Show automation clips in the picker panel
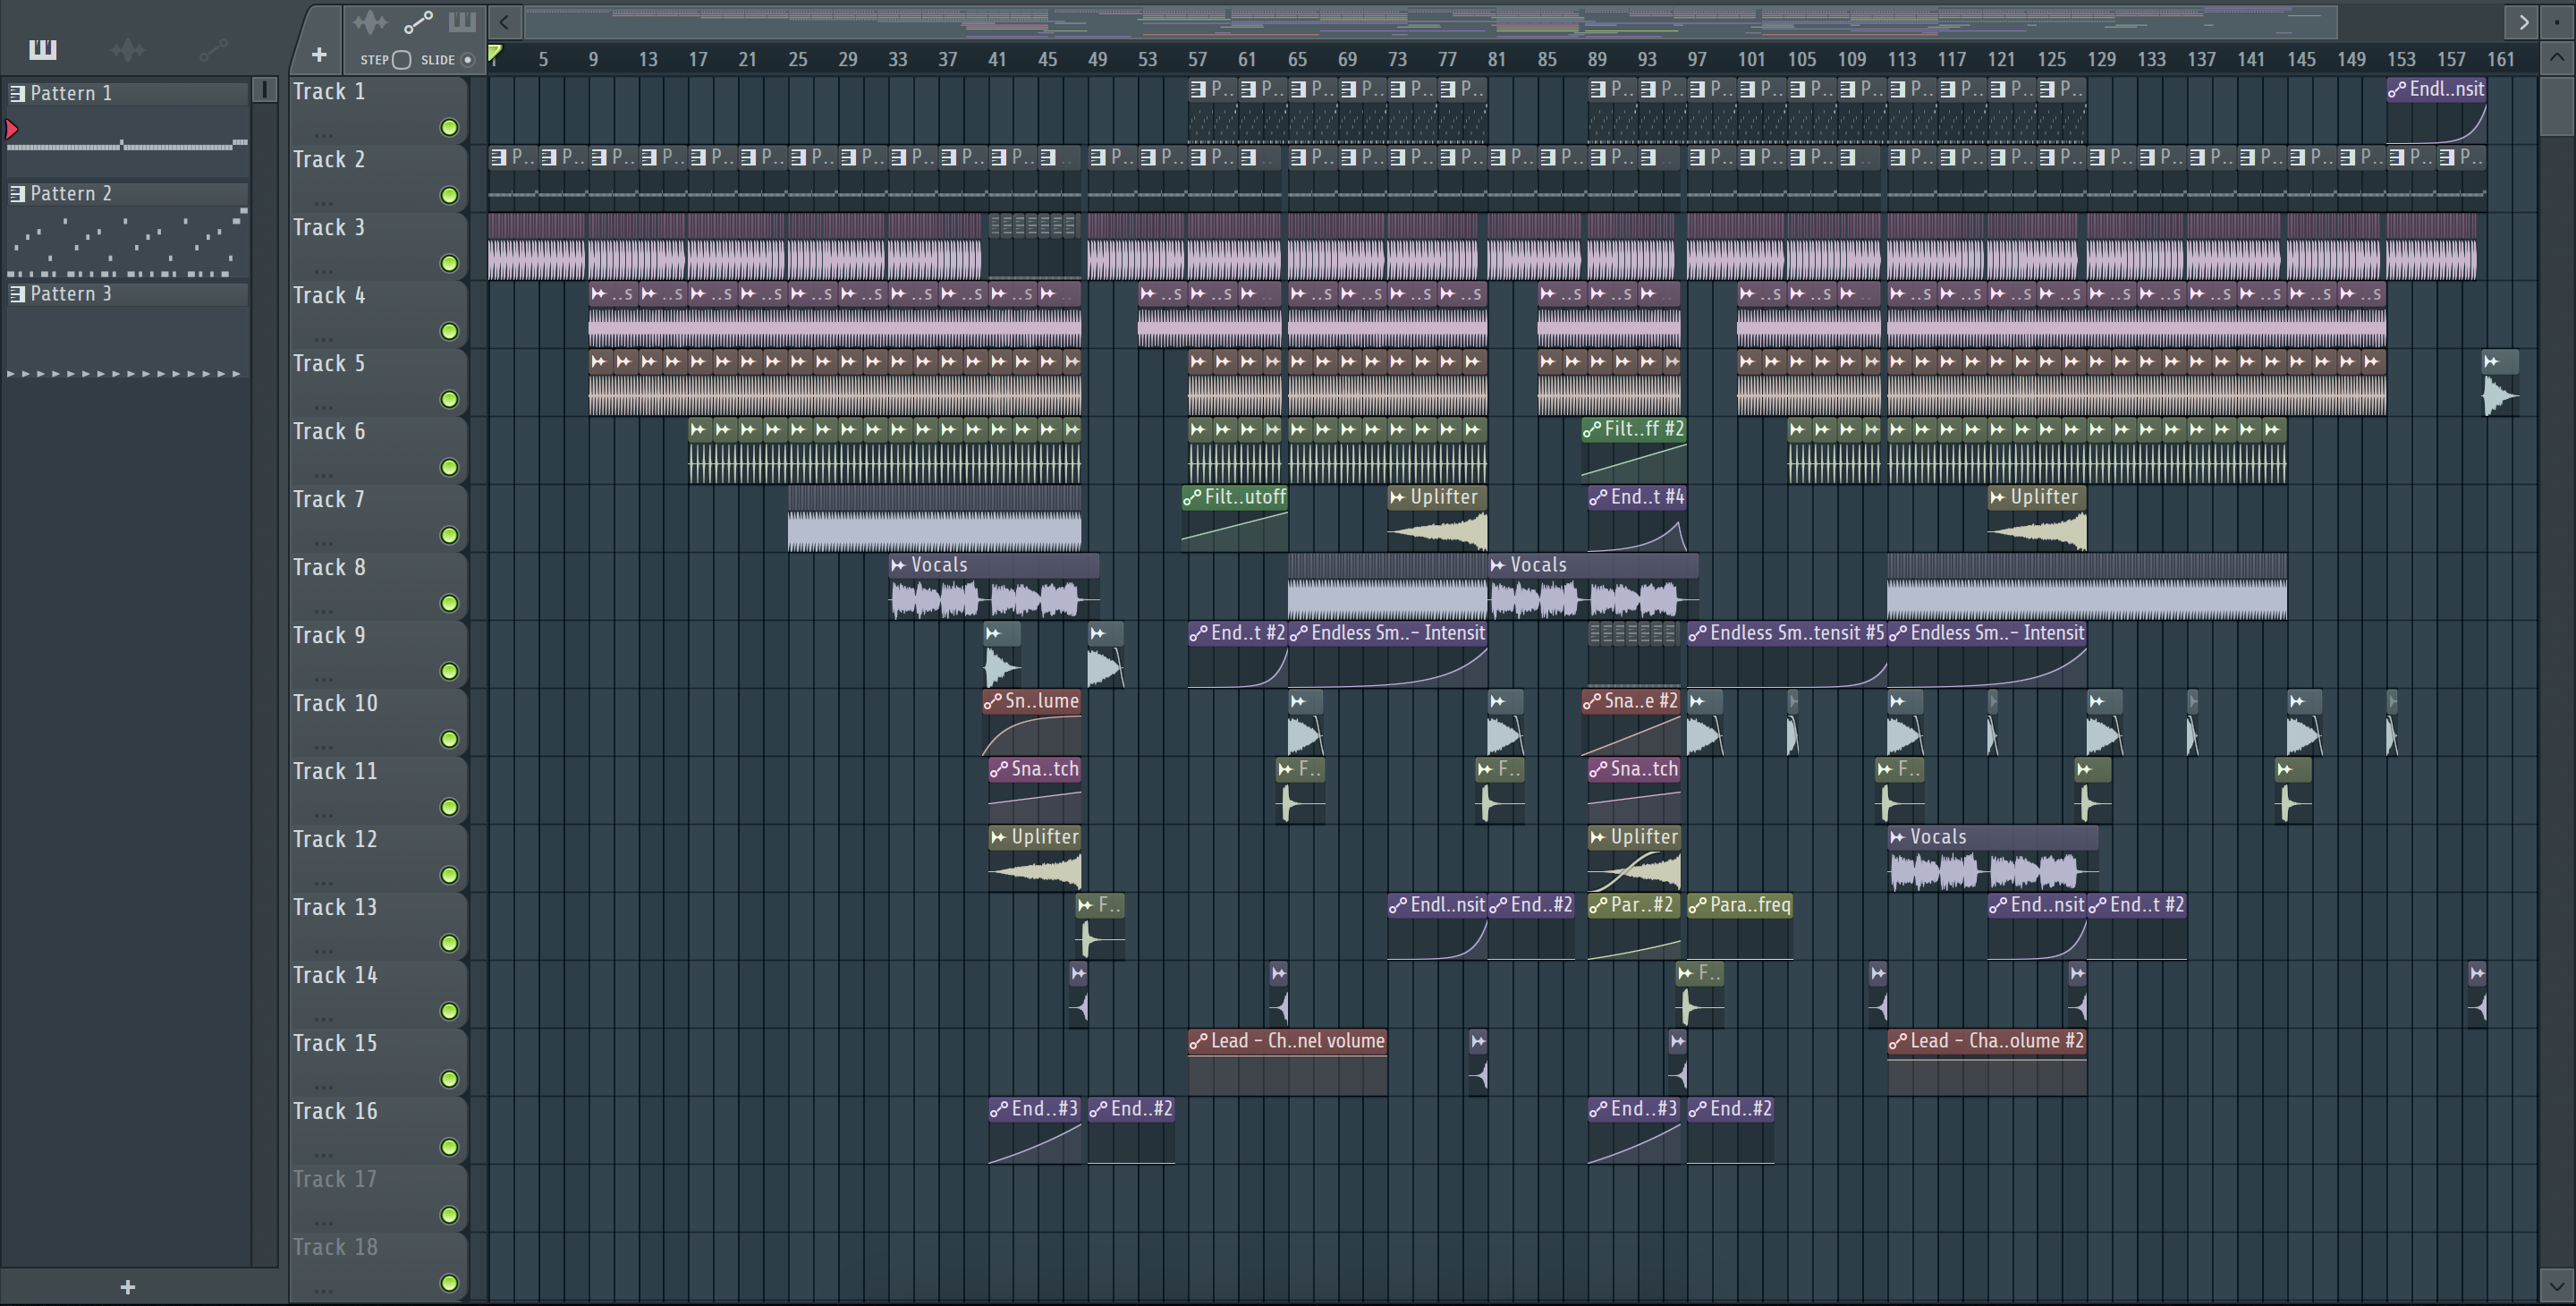The width and height of the screenshot is (2576, 1306). click(213, 49)
